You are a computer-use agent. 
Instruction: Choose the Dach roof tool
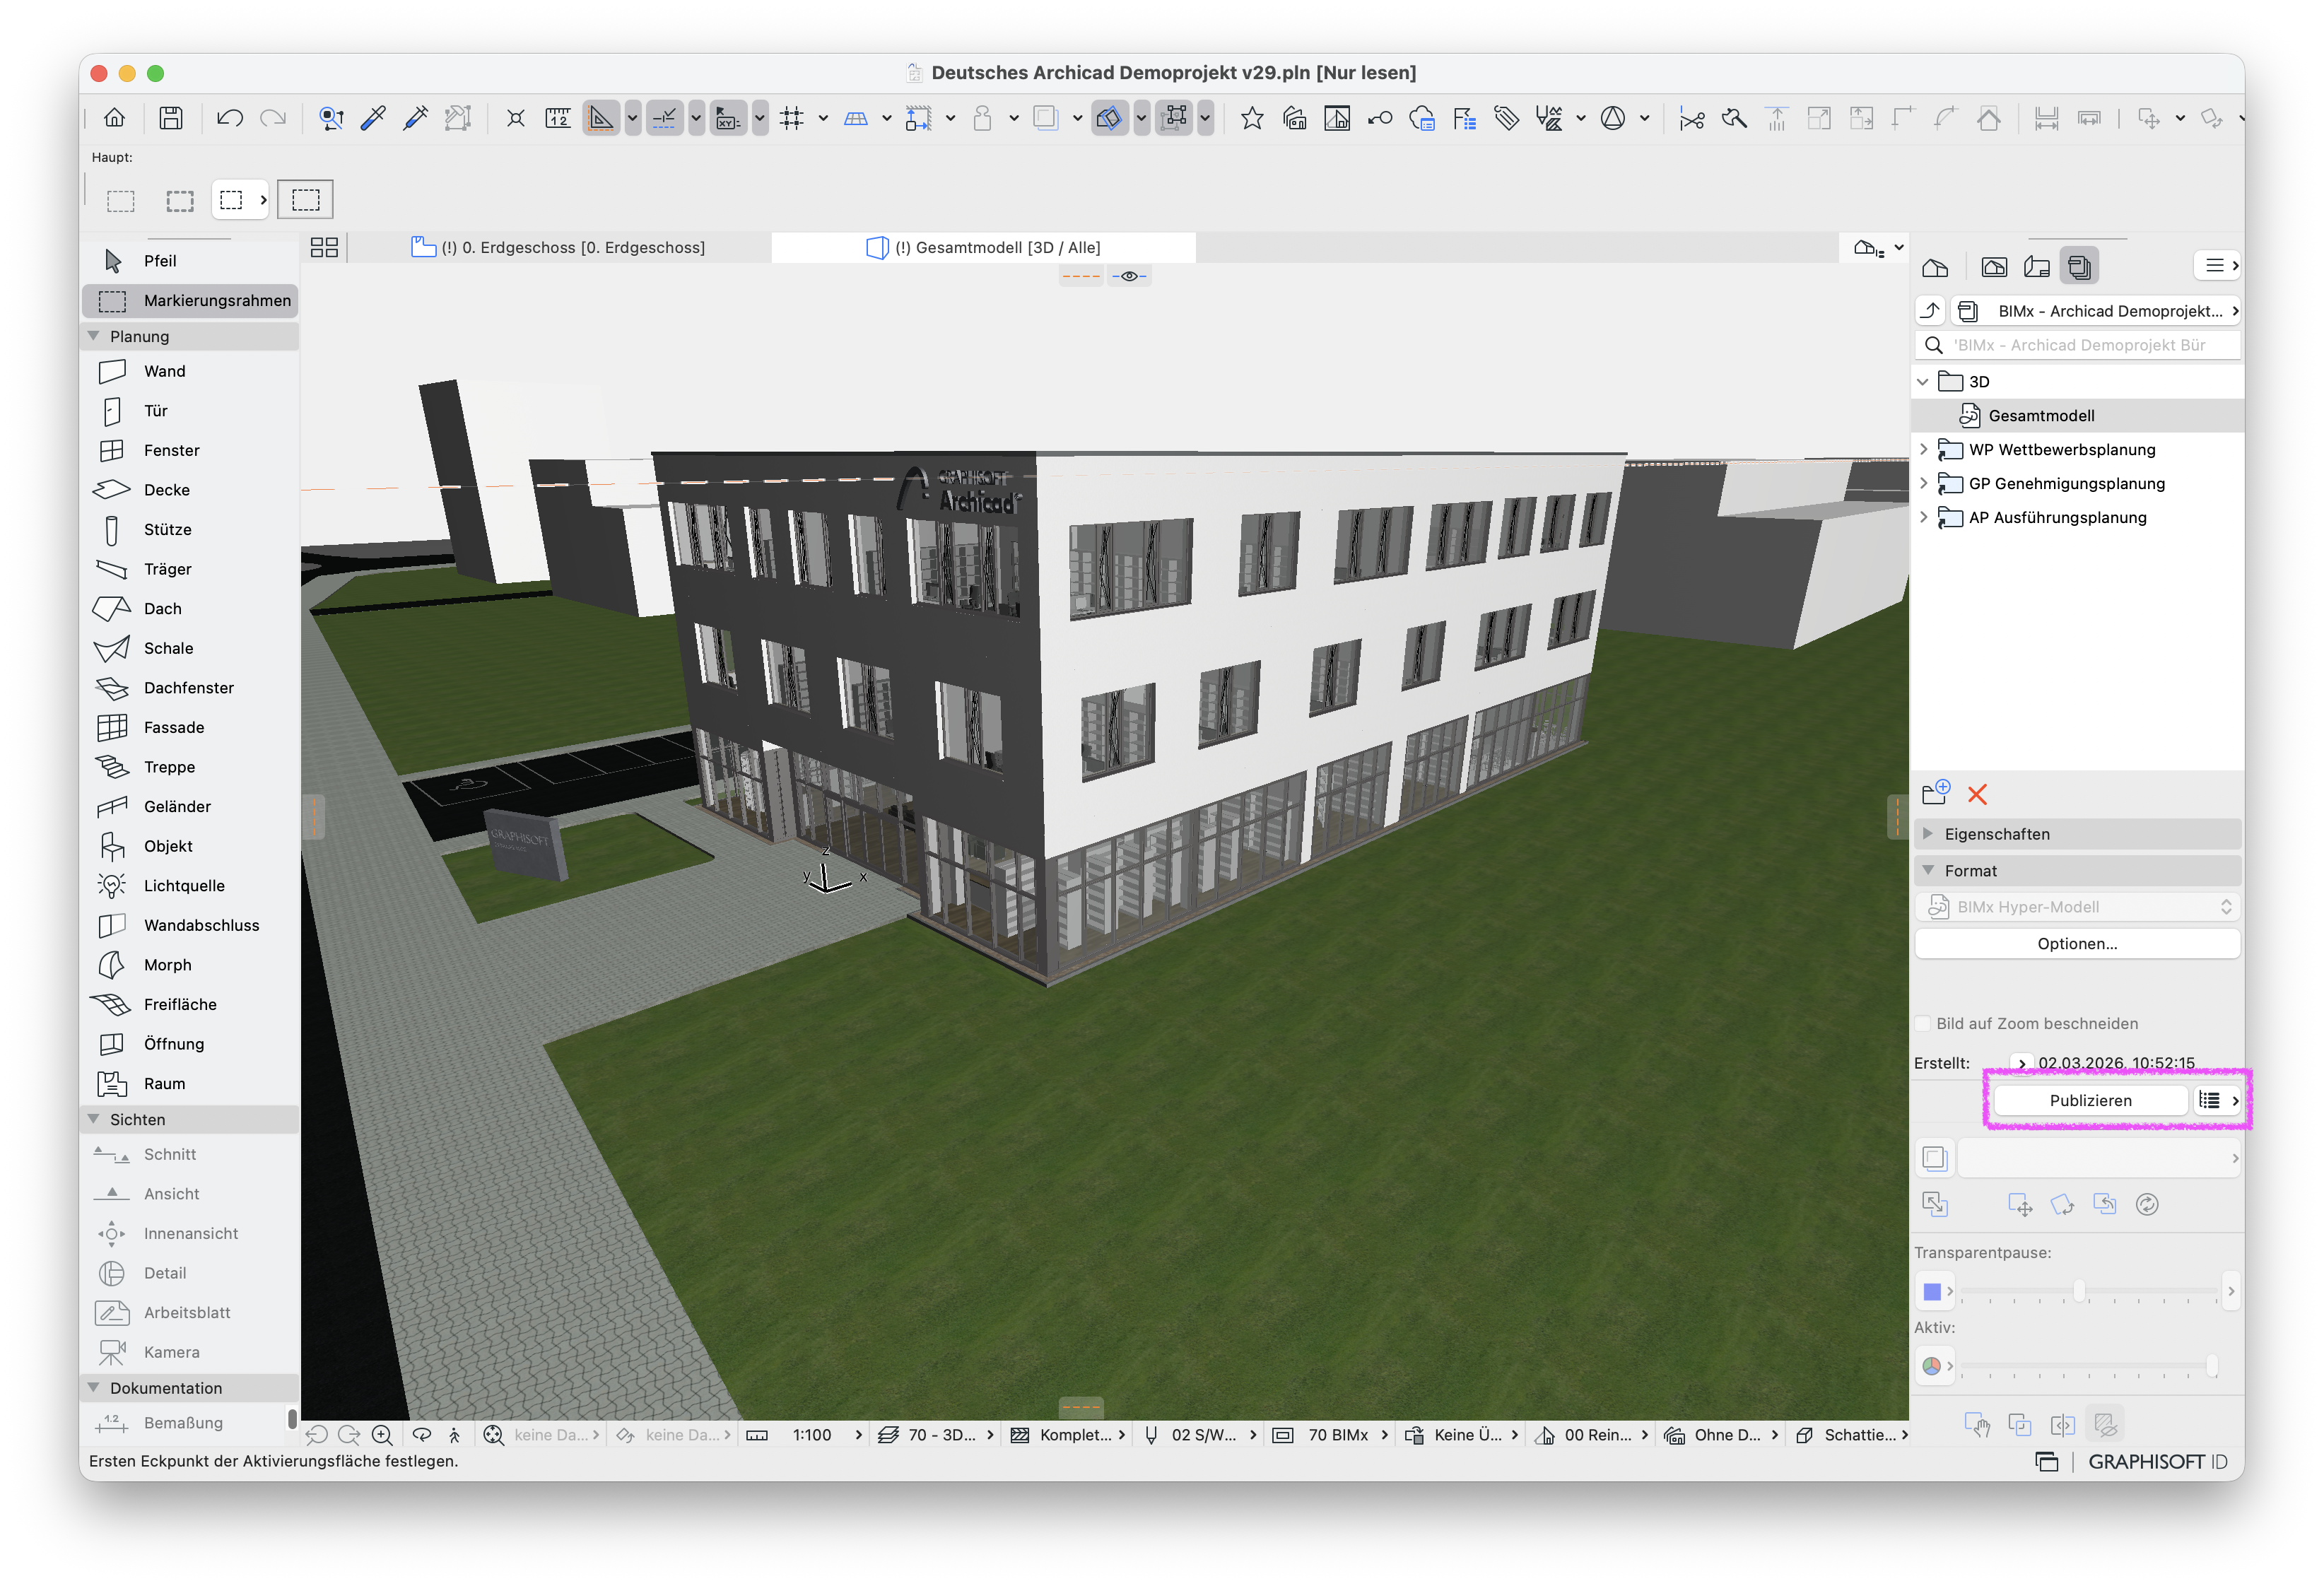(189, 609)
